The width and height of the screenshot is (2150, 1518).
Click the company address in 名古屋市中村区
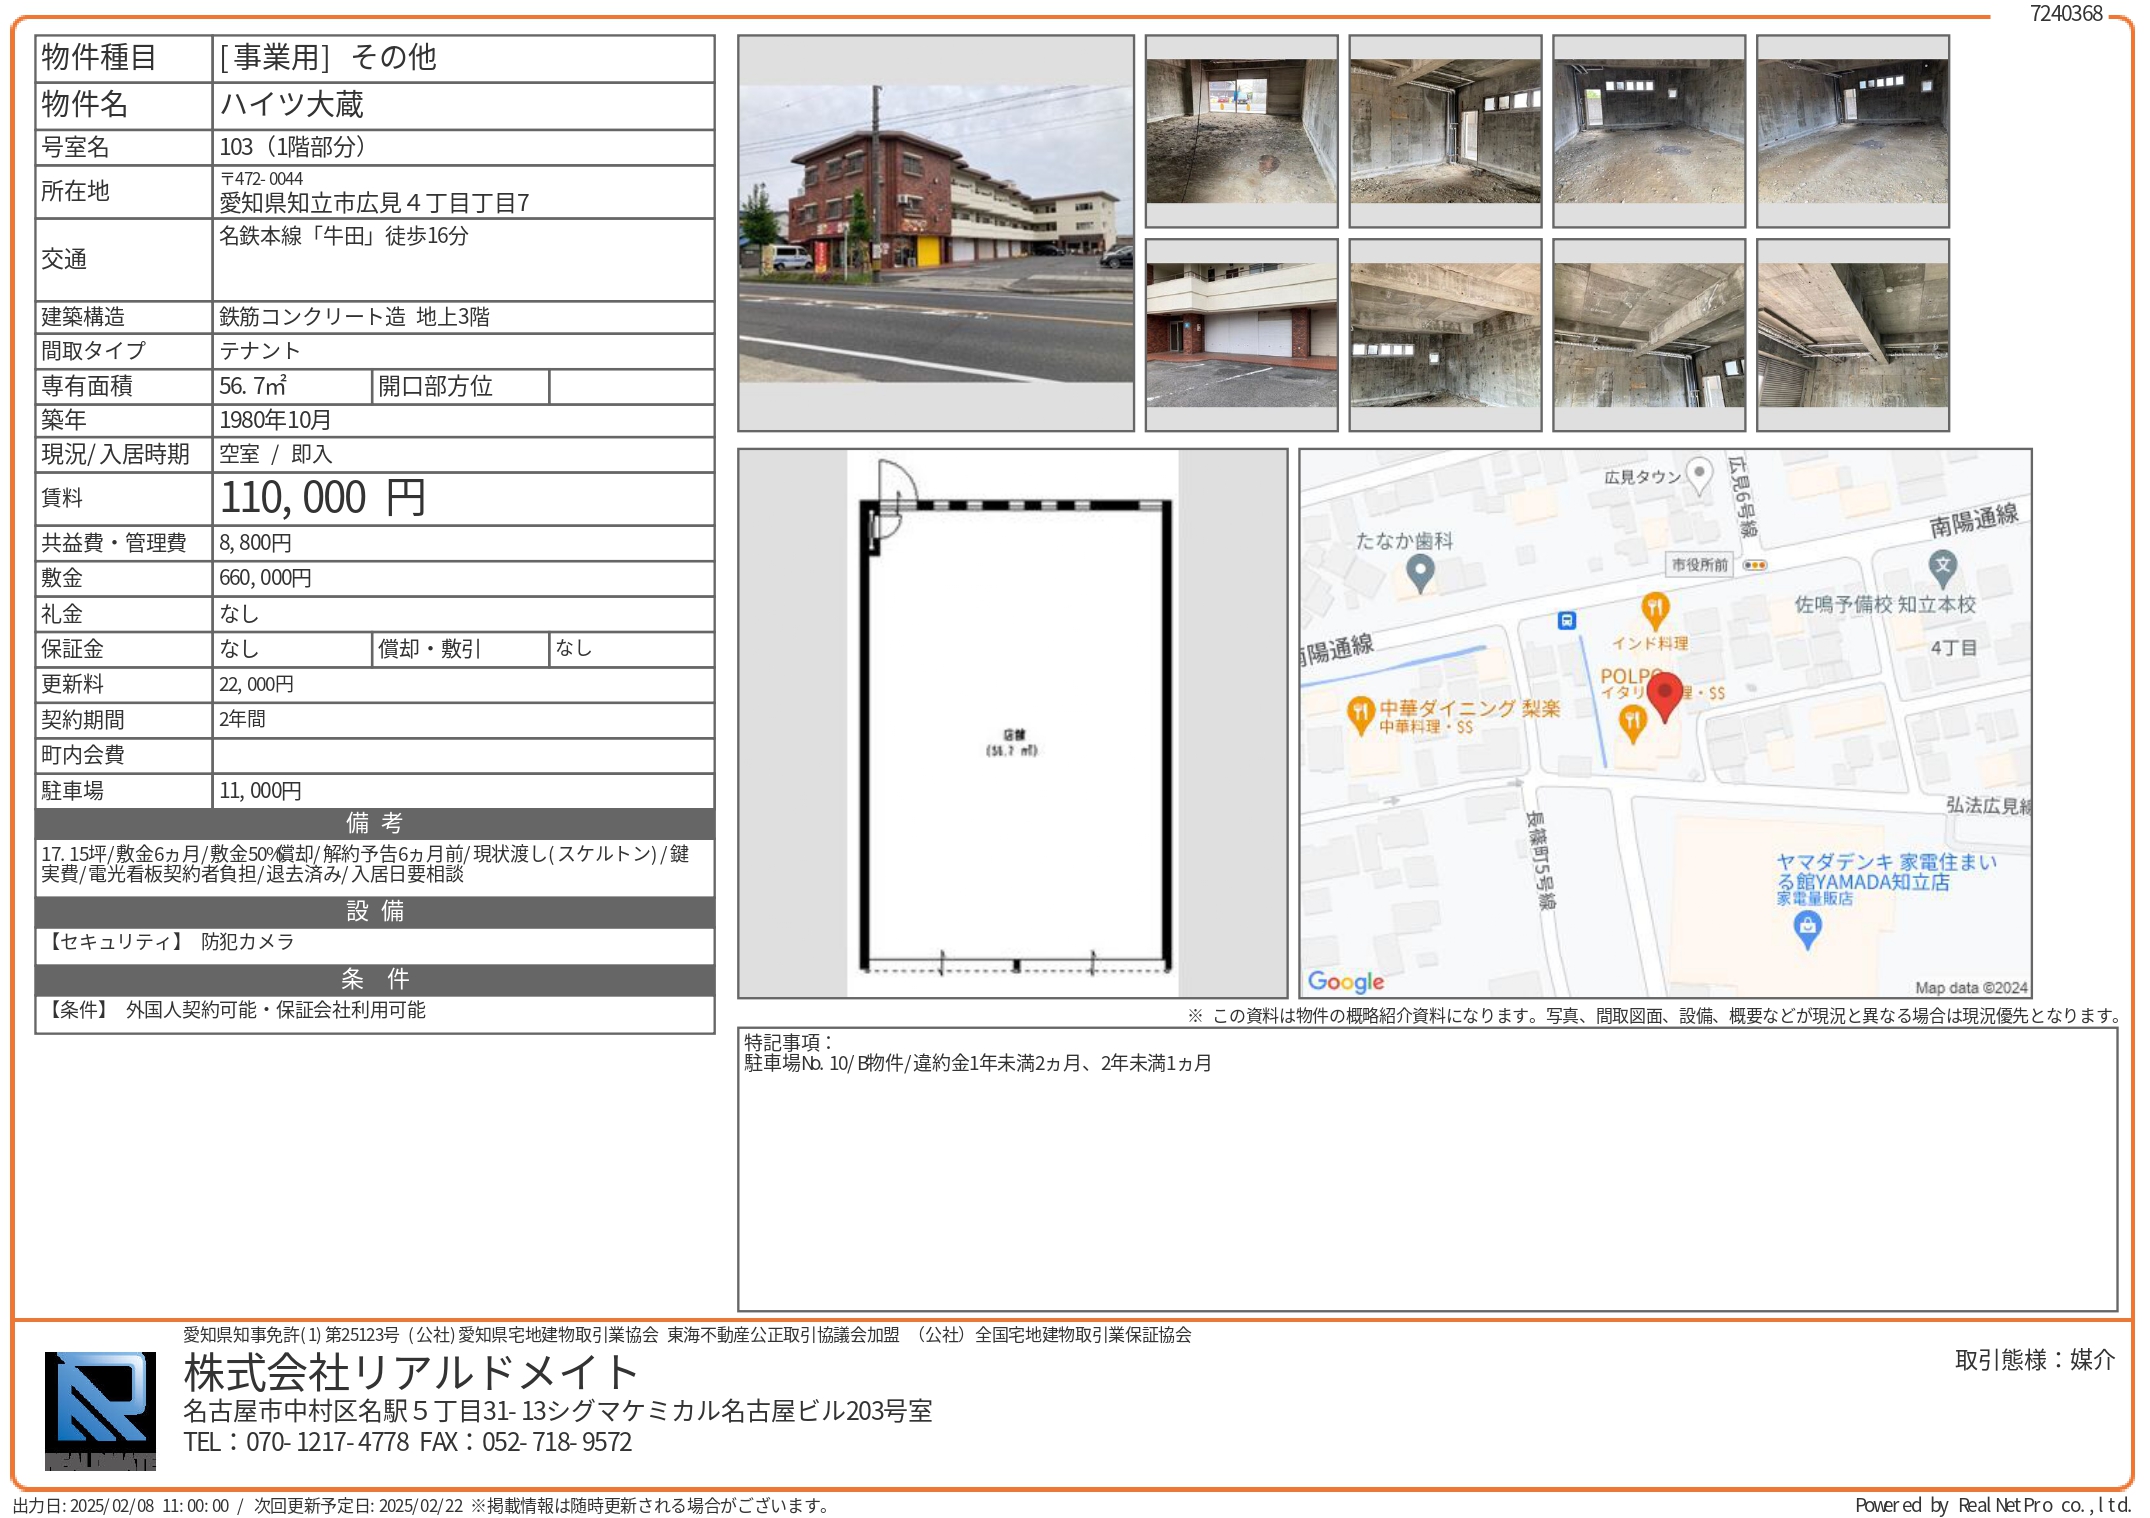558,1411
